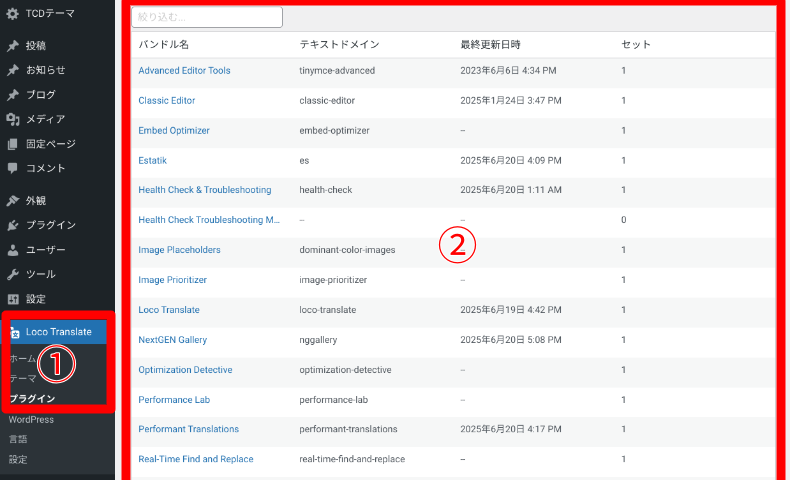Open the Image Placeholders bundle
The height and width of the screenshot is (480, 790).
[179, 250]
